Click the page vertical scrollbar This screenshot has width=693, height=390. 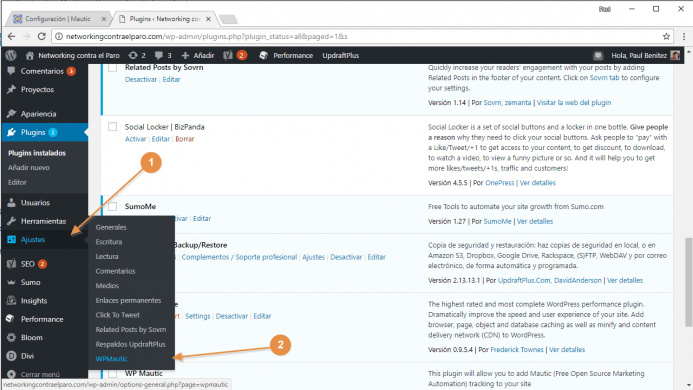[688, 283]
